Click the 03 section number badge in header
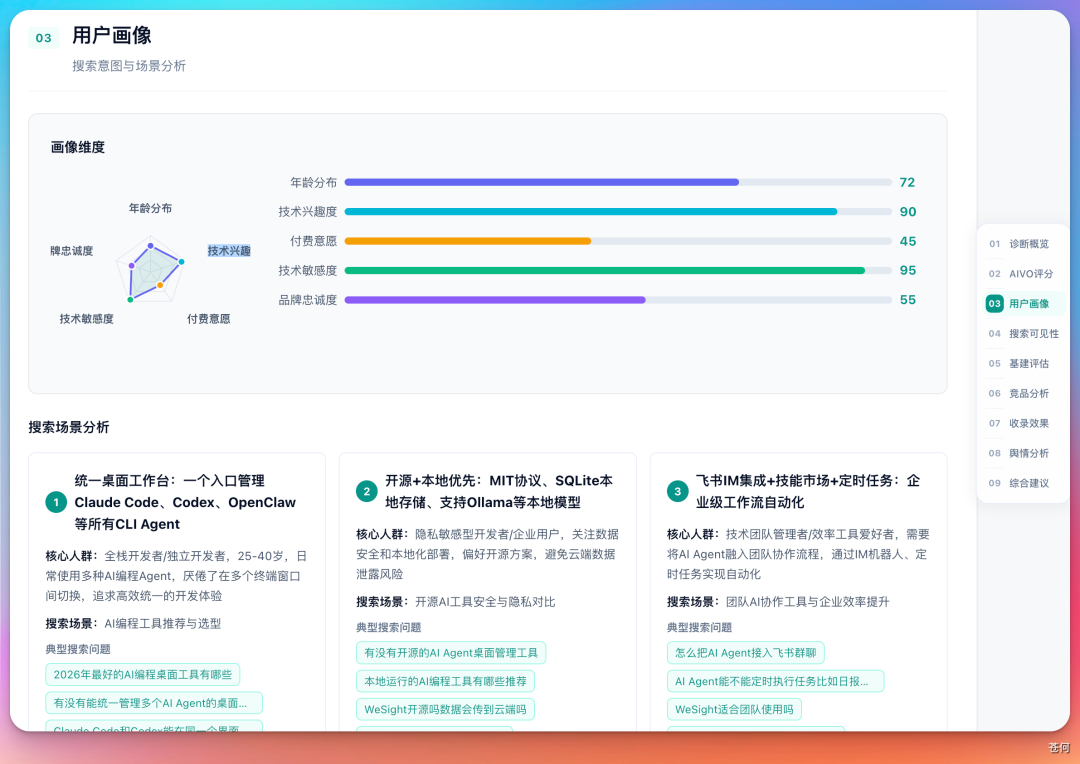Viewport: 1080px width, 764px height. 43,38
